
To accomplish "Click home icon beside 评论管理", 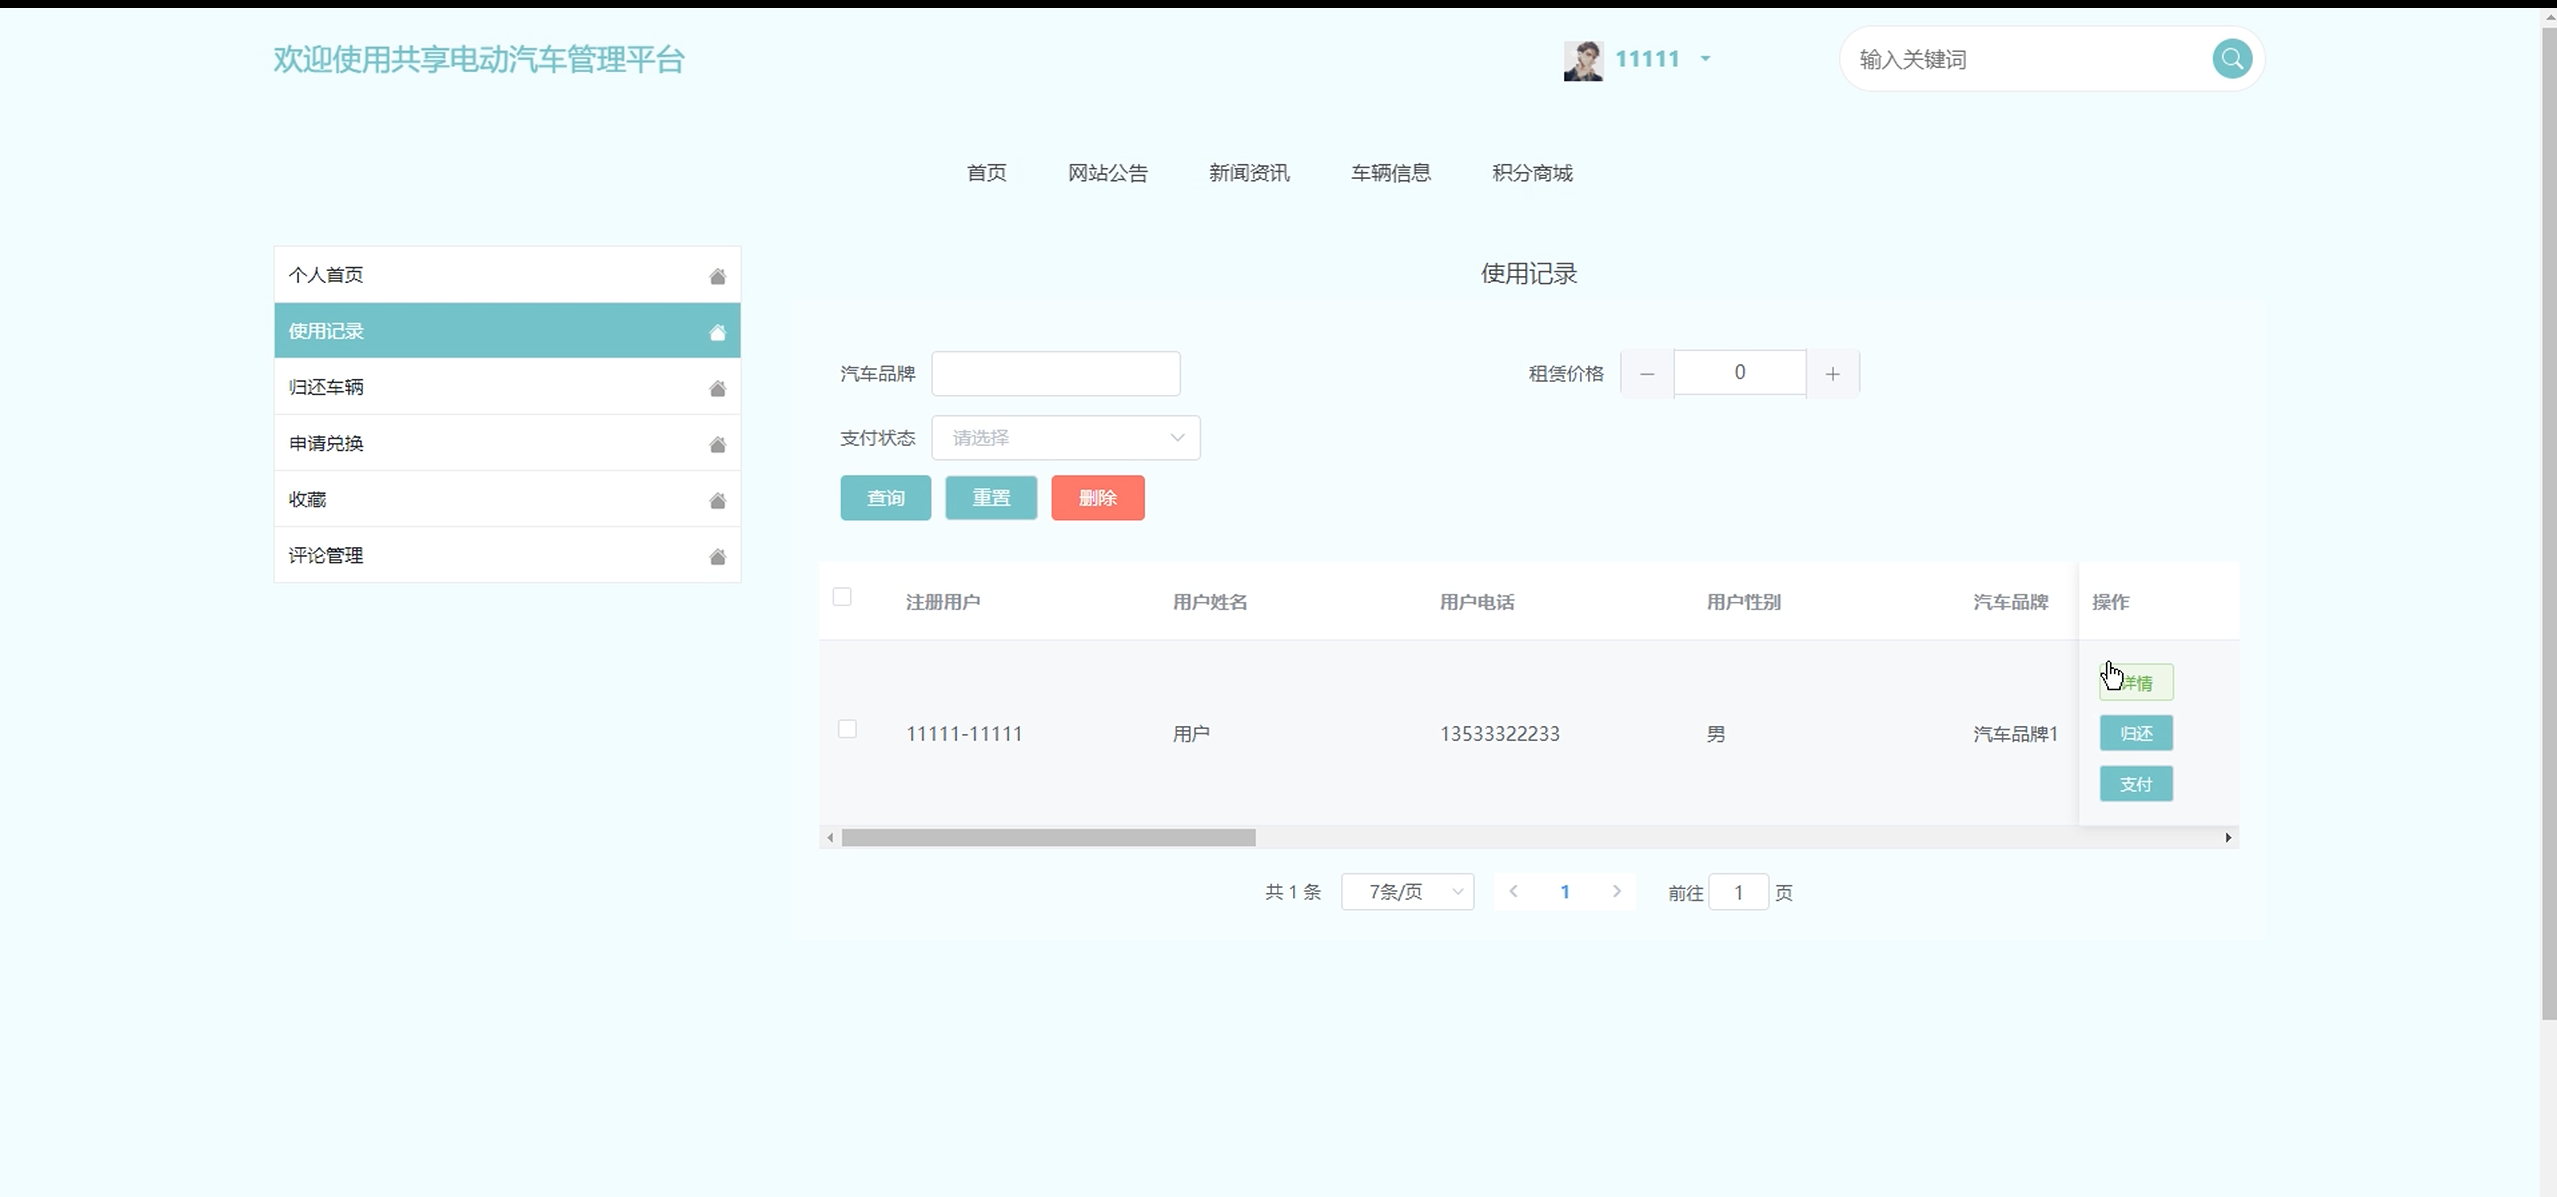I will pyautogui.click(x=717, y=556).
